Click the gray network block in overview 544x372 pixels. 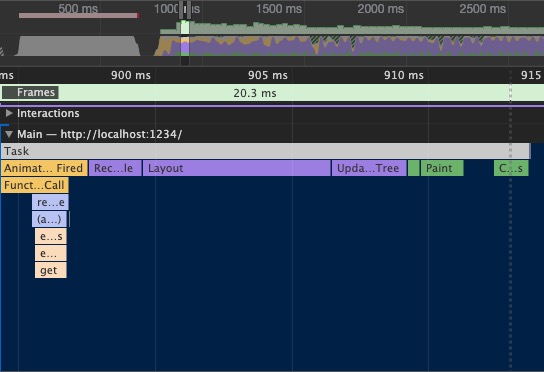click(78, 46)
